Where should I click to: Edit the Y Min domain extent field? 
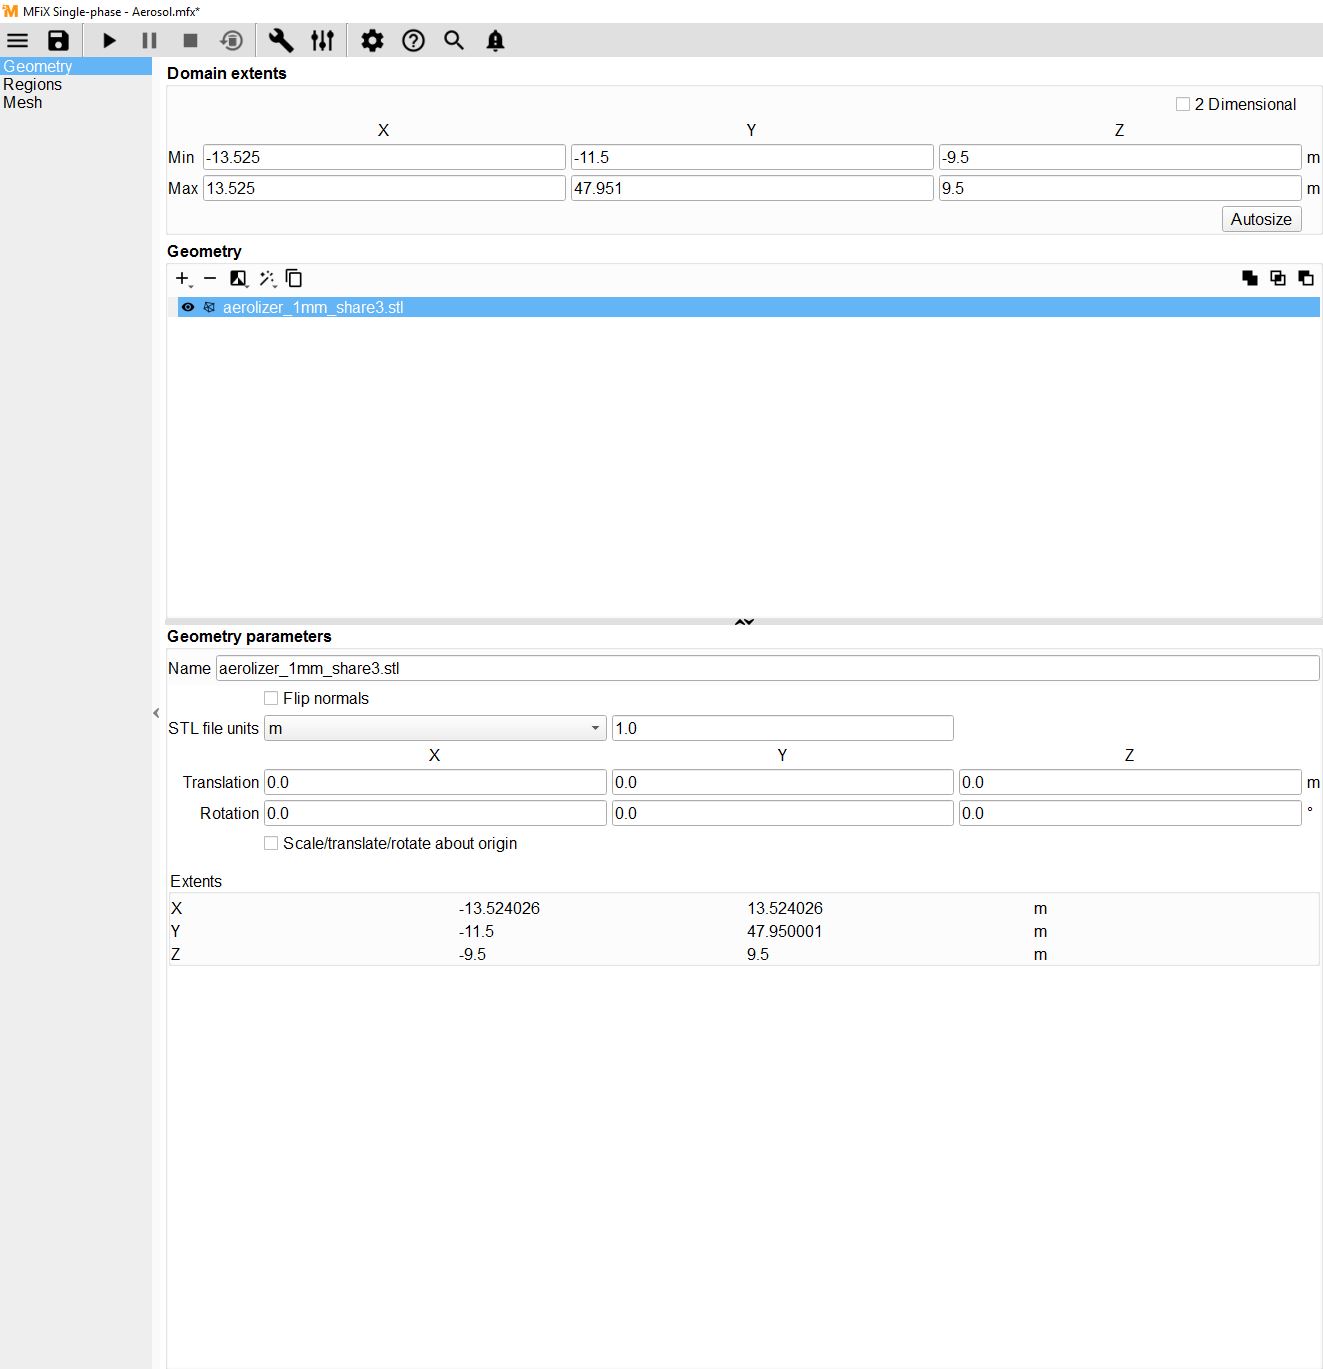click(752, 157)
